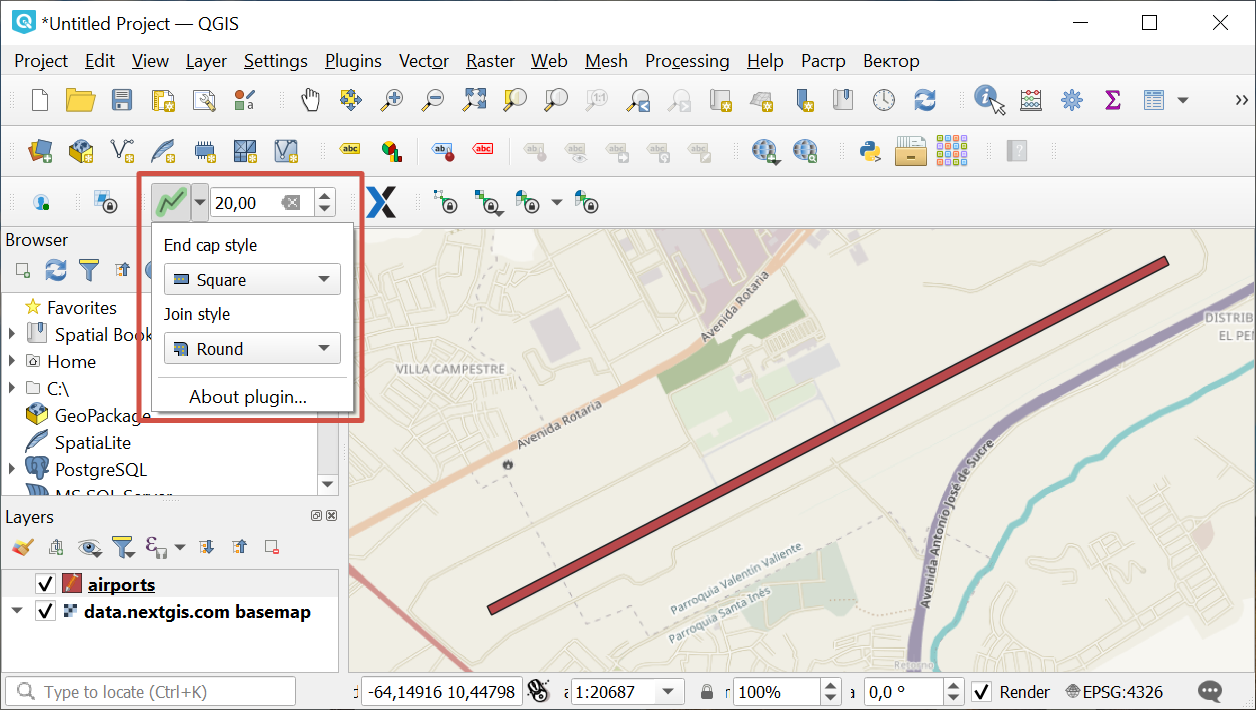The image size is (1256, 710).
Task: Click Remove Layer icon in Layers panel
Action: [271, 547]
